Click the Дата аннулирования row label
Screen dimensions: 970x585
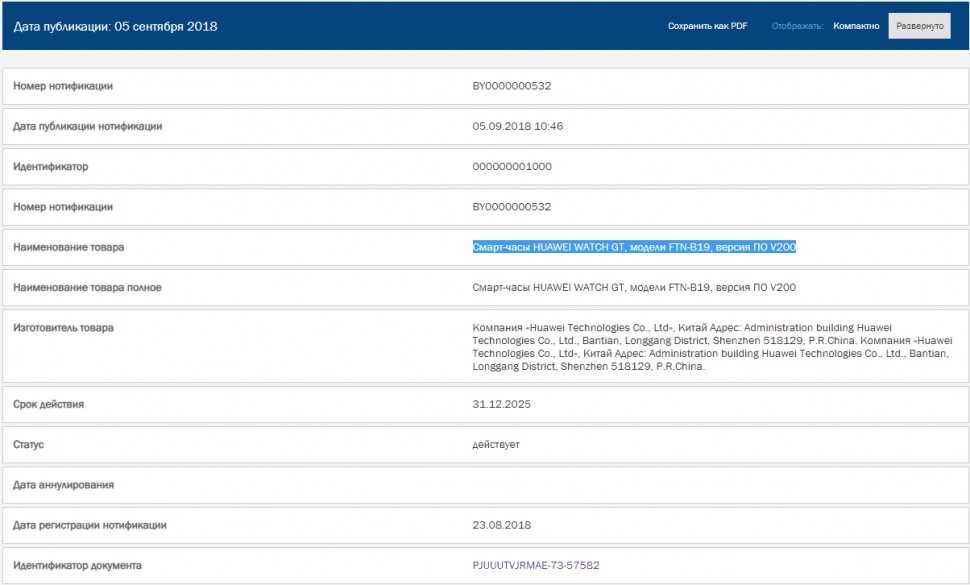64,485
